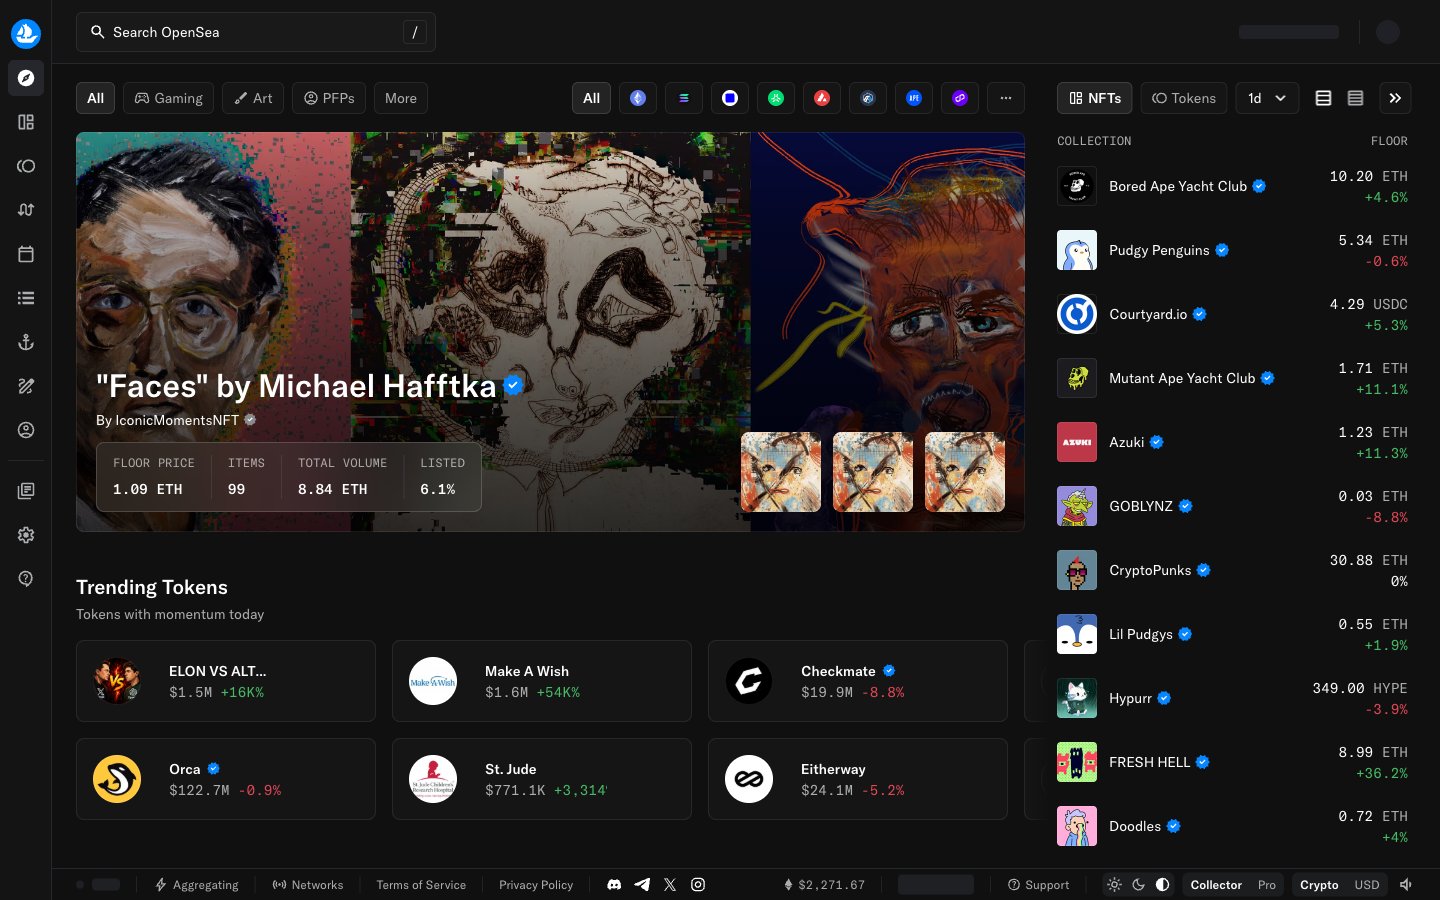Screen dimensions: 1440x900
Task: Expand more chain filters ellipsis button
Action: pos(1006,98)
